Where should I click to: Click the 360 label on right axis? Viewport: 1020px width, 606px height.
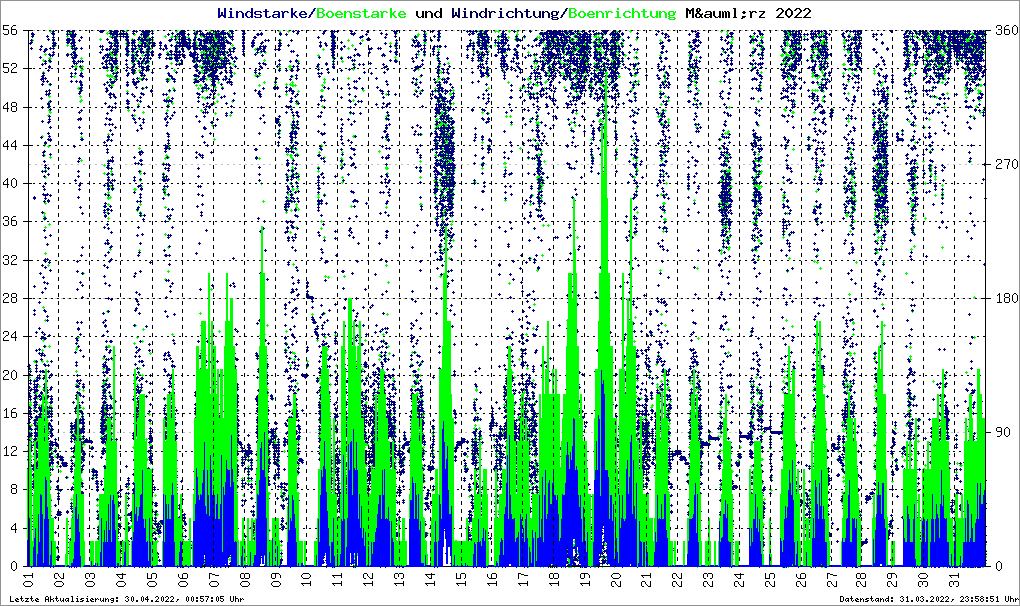[x=1002, y=31]
